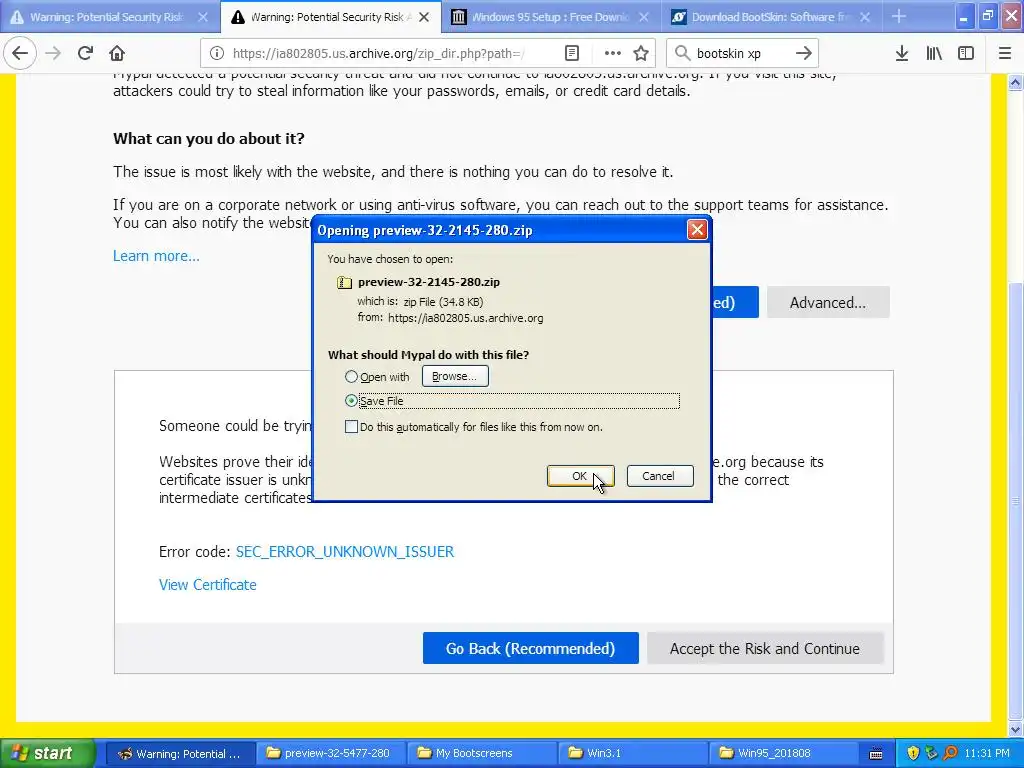The image size is (1024, 768).
Task: Click the bootskin xp search field
Action: [x=741, y=54]
